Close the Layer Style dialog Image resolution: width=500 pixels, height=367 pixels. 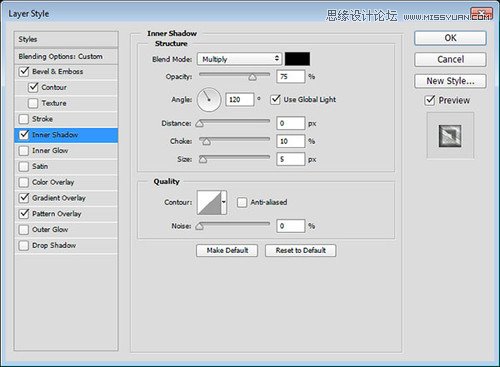click(482, 14)
